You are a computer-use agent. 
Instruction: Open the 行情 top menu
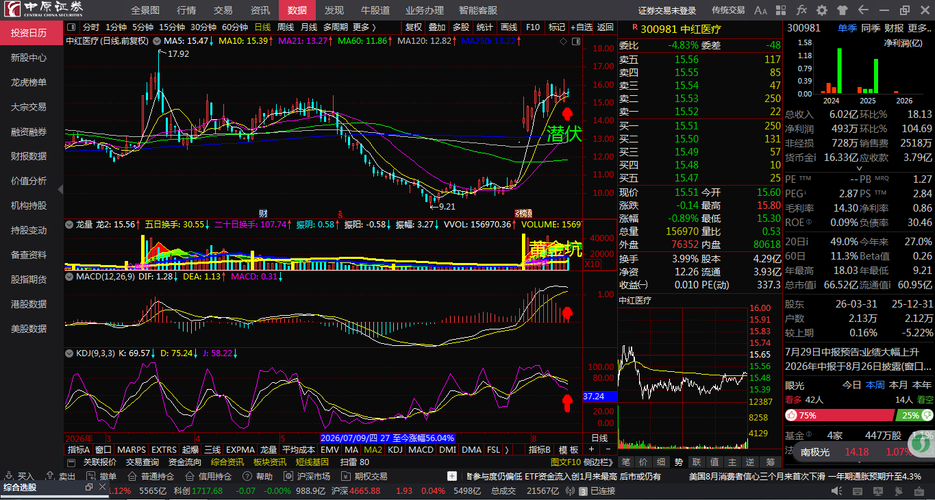(186, 10)
